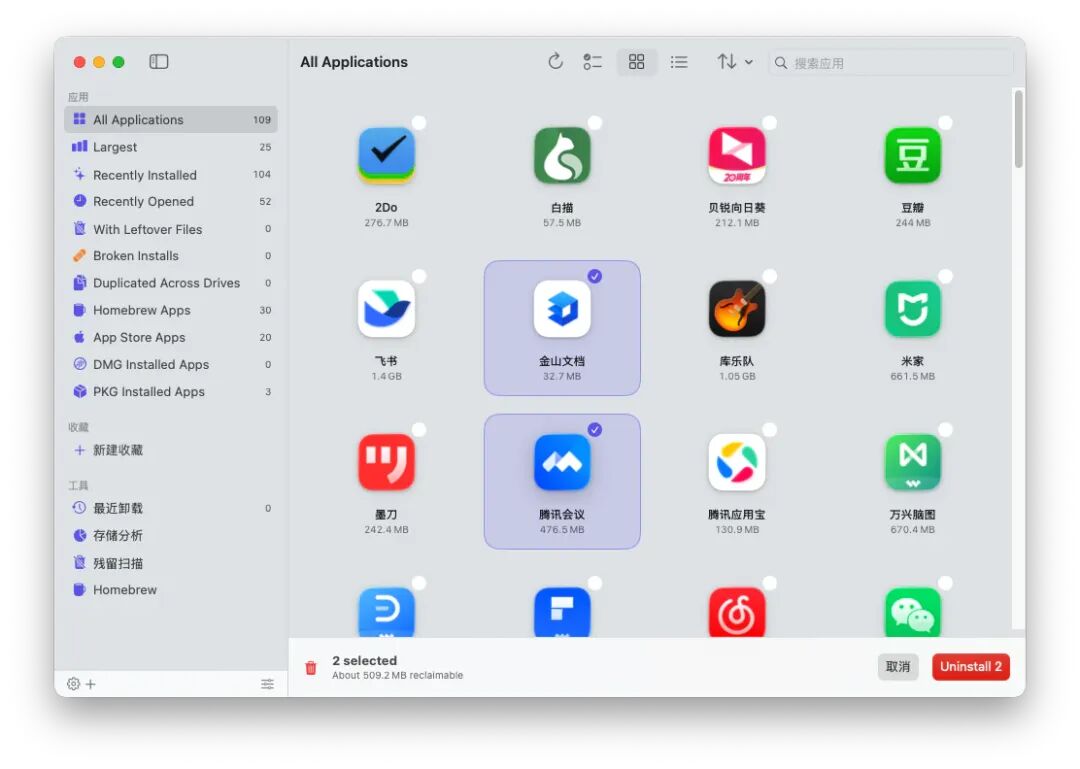The height and width of the screenshot is (769, 1080).
Task: Open Homebrew Apps category
Action: (x=171, y=310)
